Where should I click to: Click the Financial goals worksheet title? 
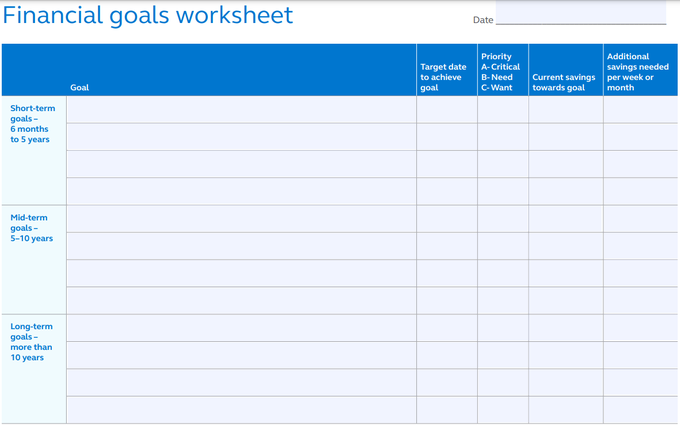click(148, 15)
